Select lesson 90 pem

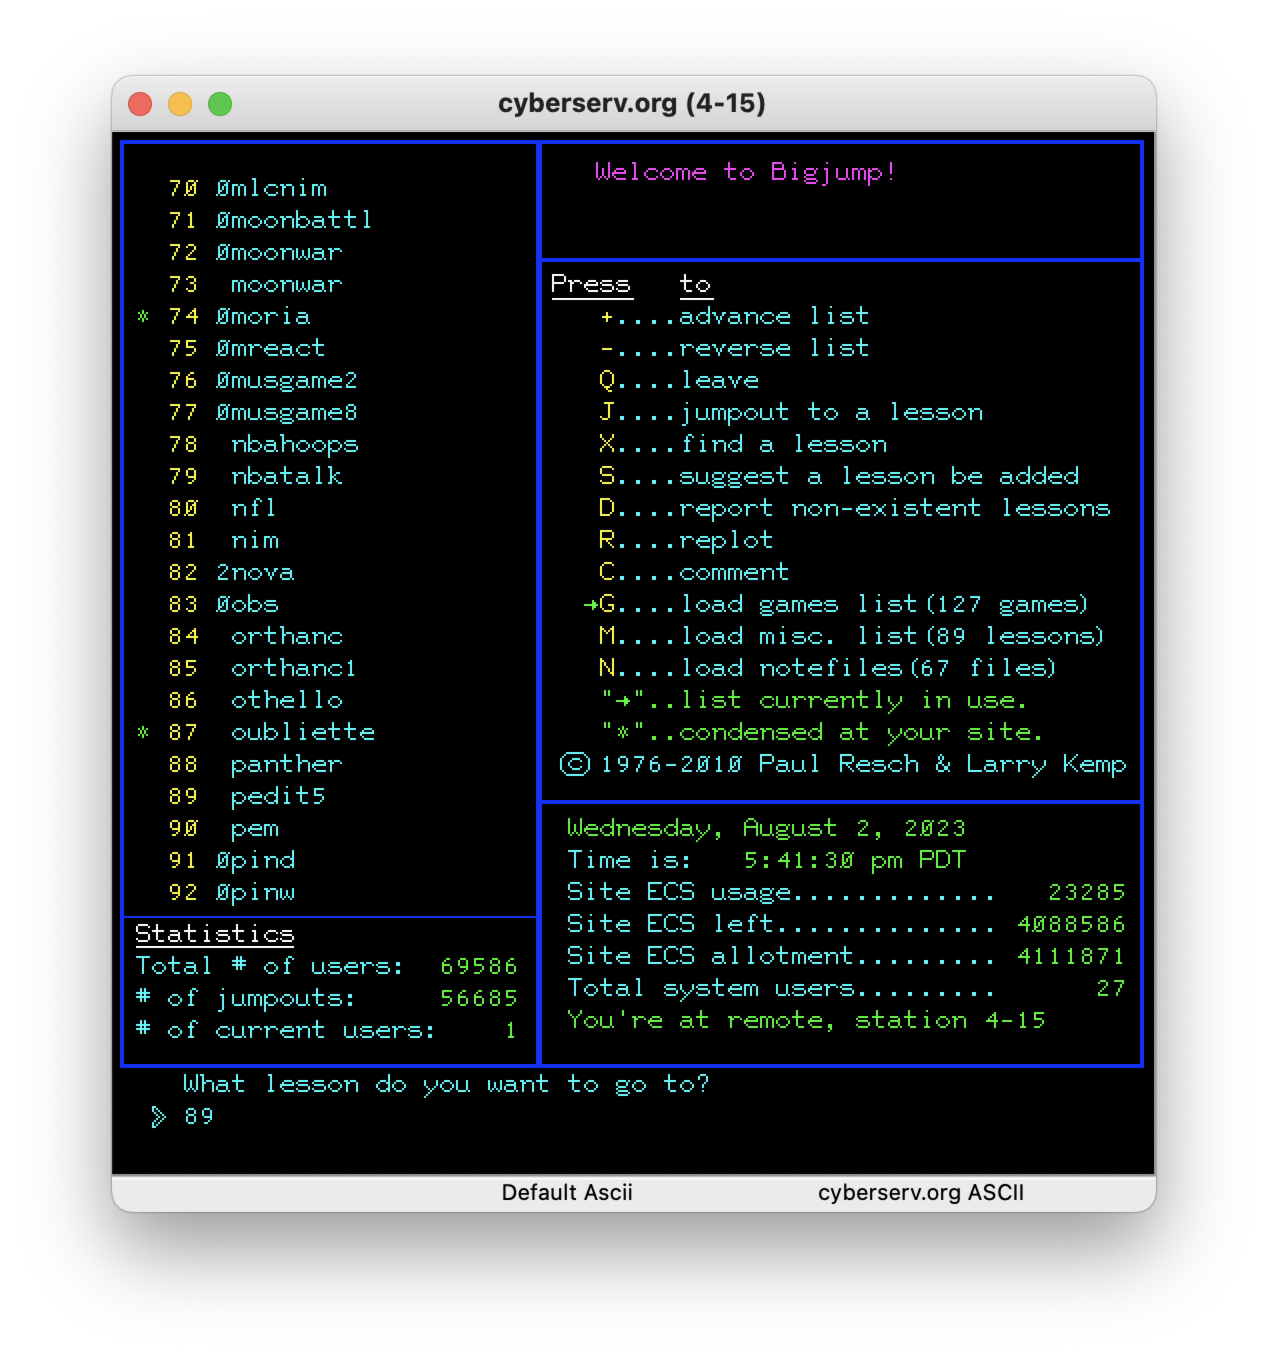click(224, 828)
